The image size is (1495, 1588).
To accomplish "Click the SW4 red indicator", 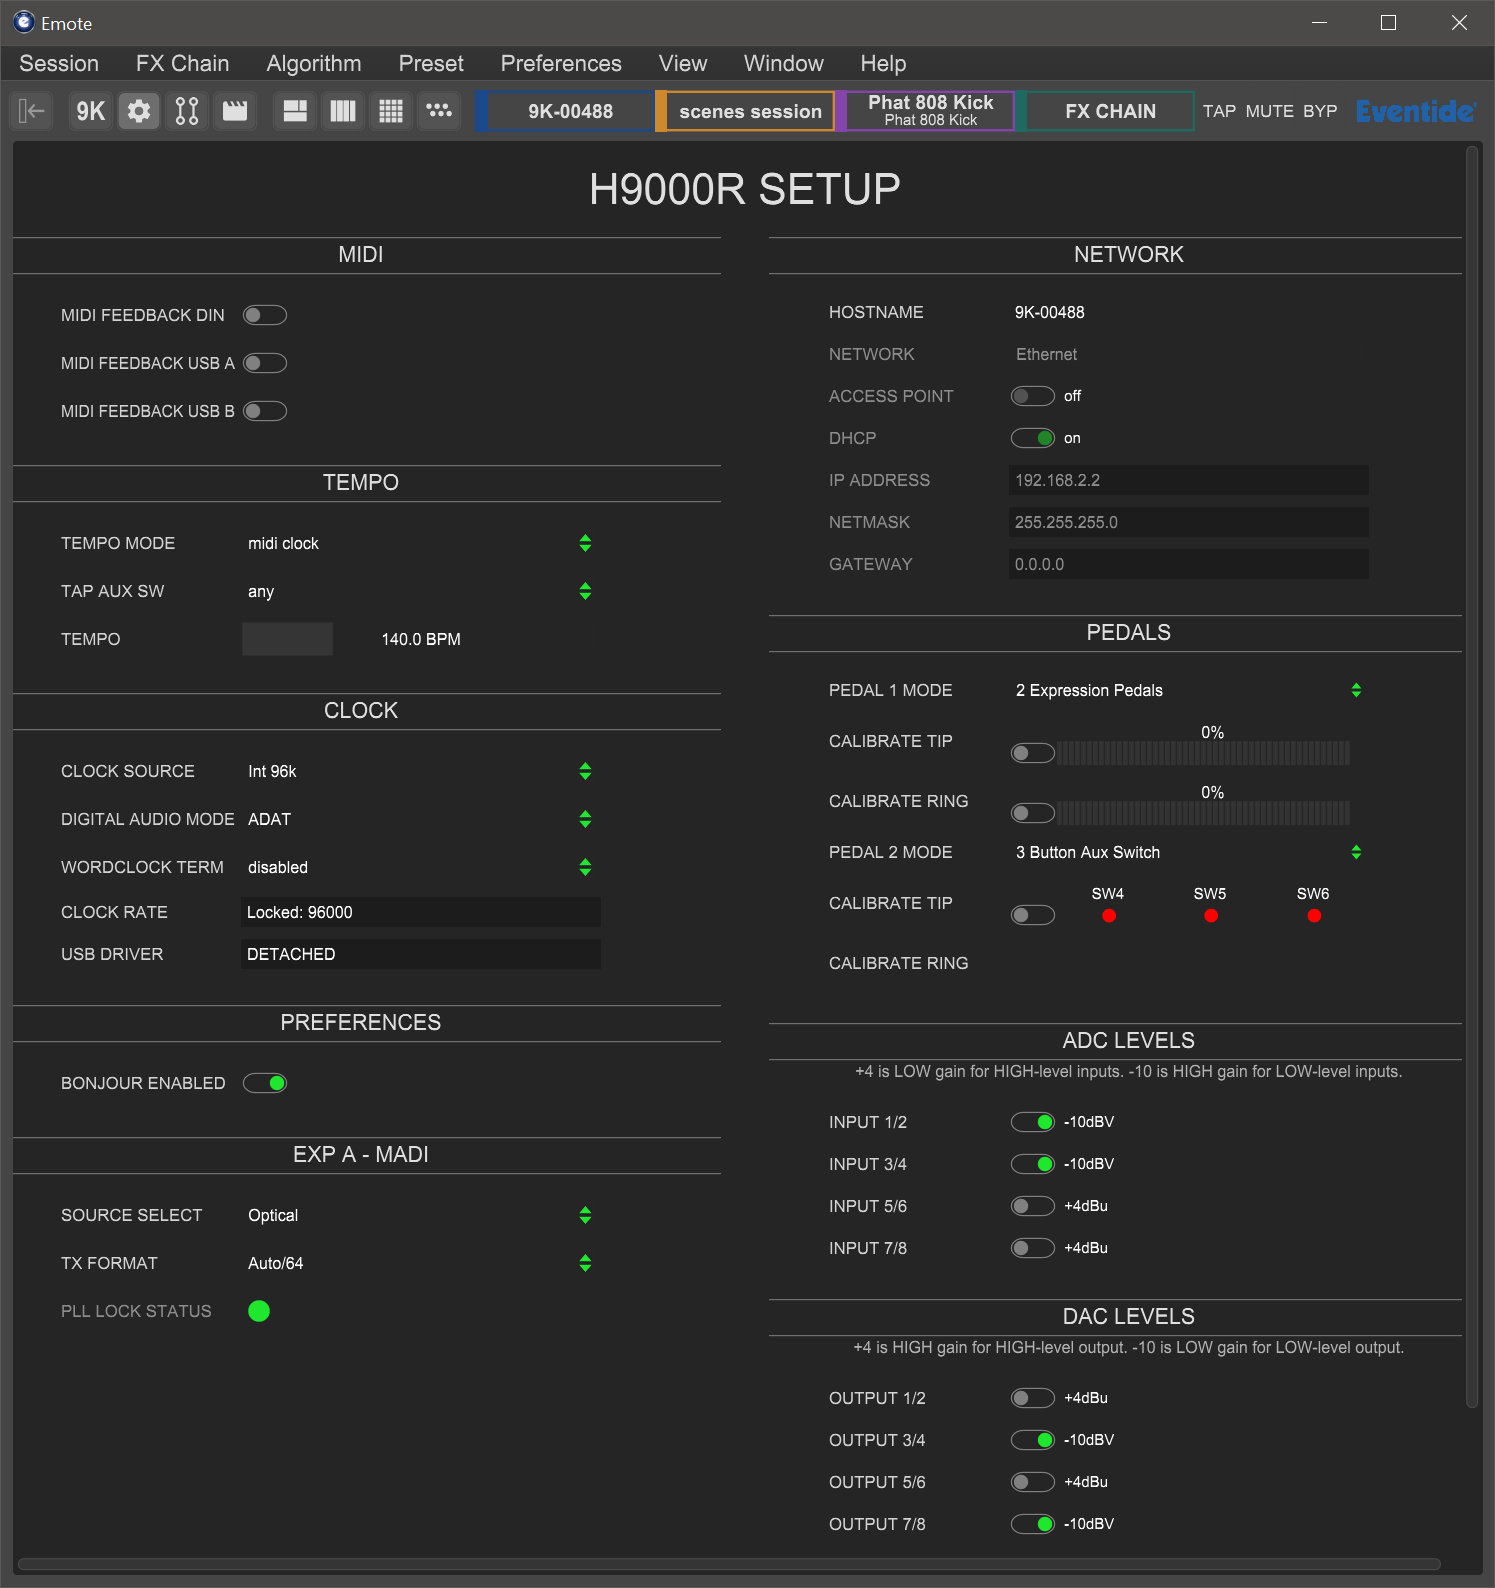I will pos(1109,916).
